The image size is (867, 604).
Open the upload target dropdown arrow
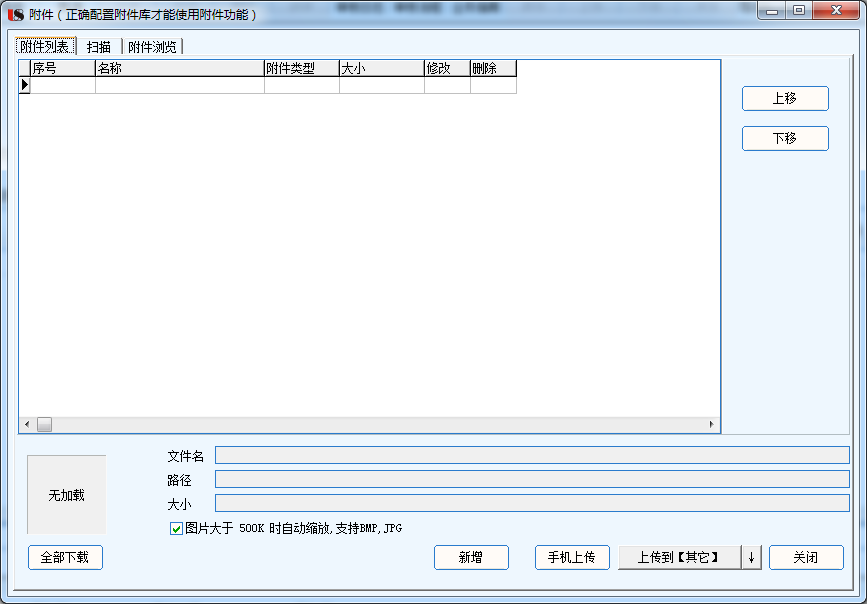pos(751,557)
